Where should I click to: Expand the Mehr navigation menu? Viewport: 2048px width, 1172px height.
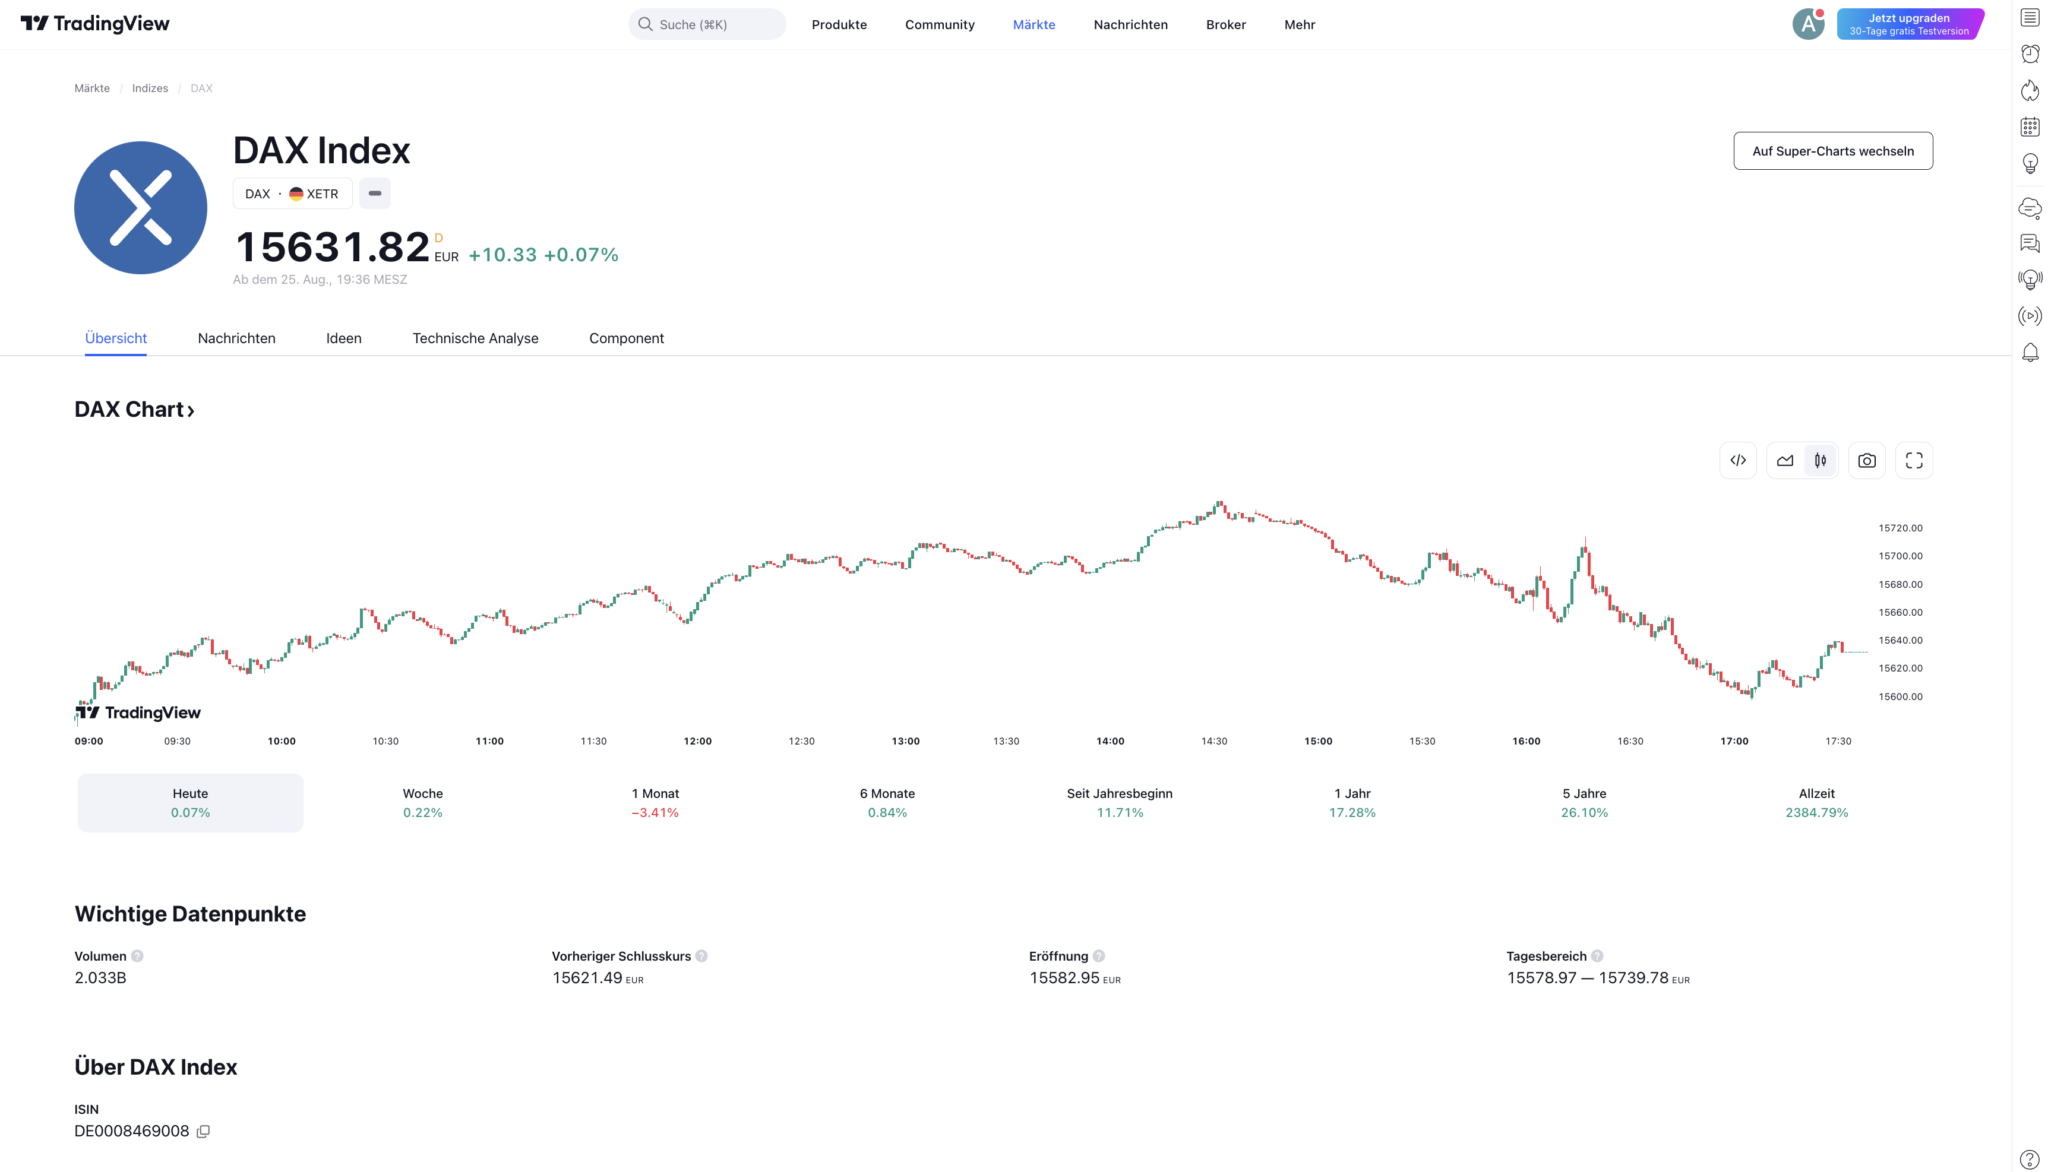click(x=1299, y=24)
